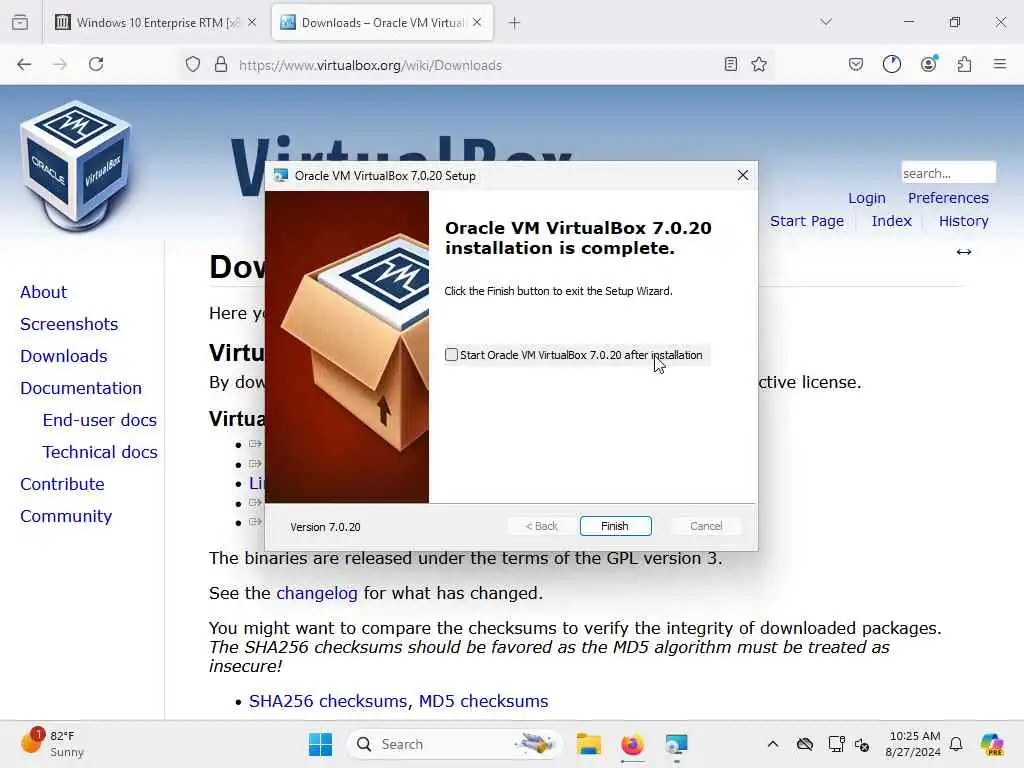Image resolution: width=1024 pixels, height=768 pixels.
Task: Open the Extensions puzzle icon
Action: tap(964, 64)
